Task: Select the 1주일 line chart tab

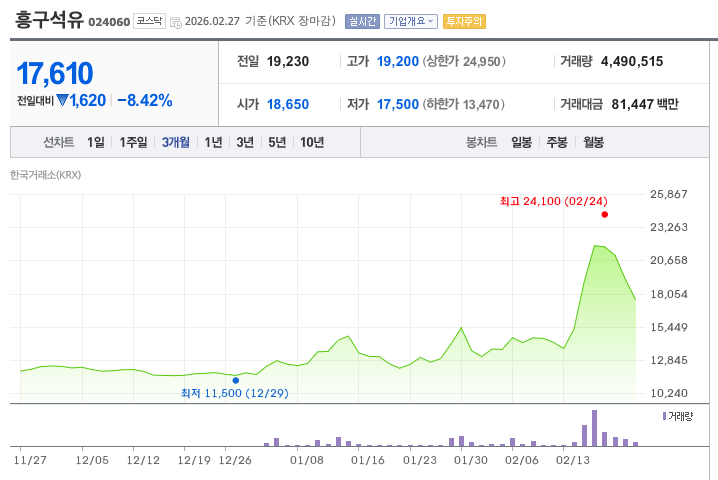Action: pyautogui.click(x=133, y=142)
